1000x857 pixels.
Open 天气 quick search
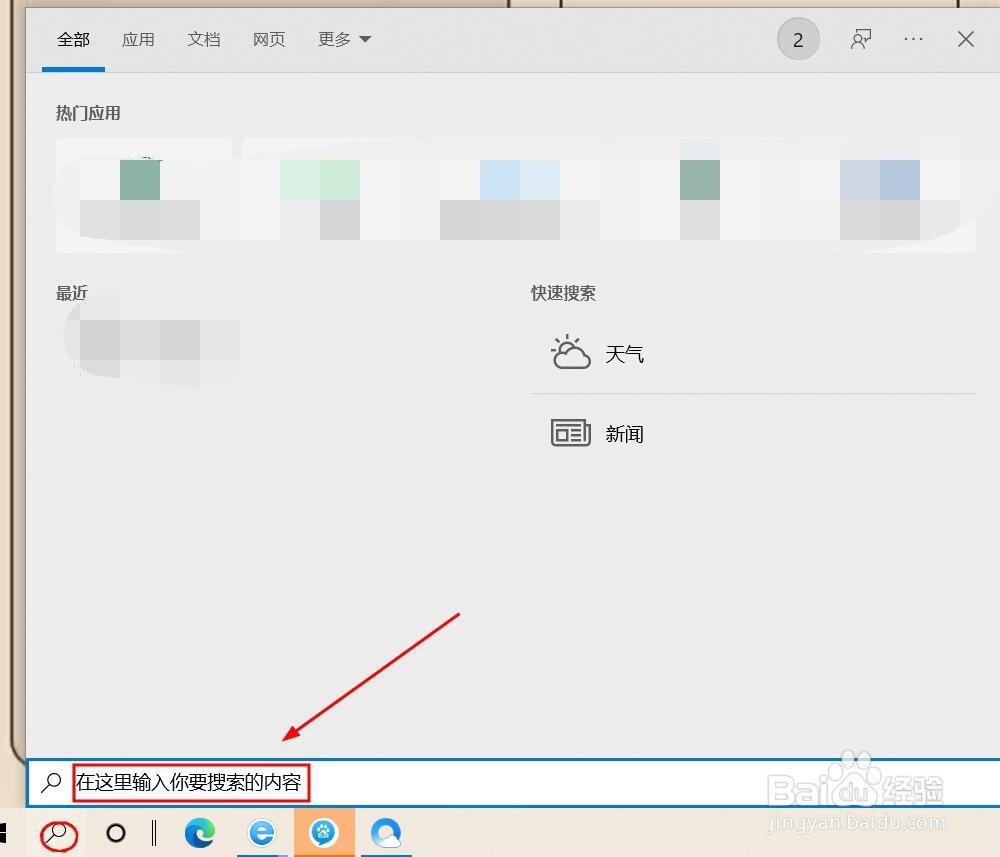tap(753, 354)
